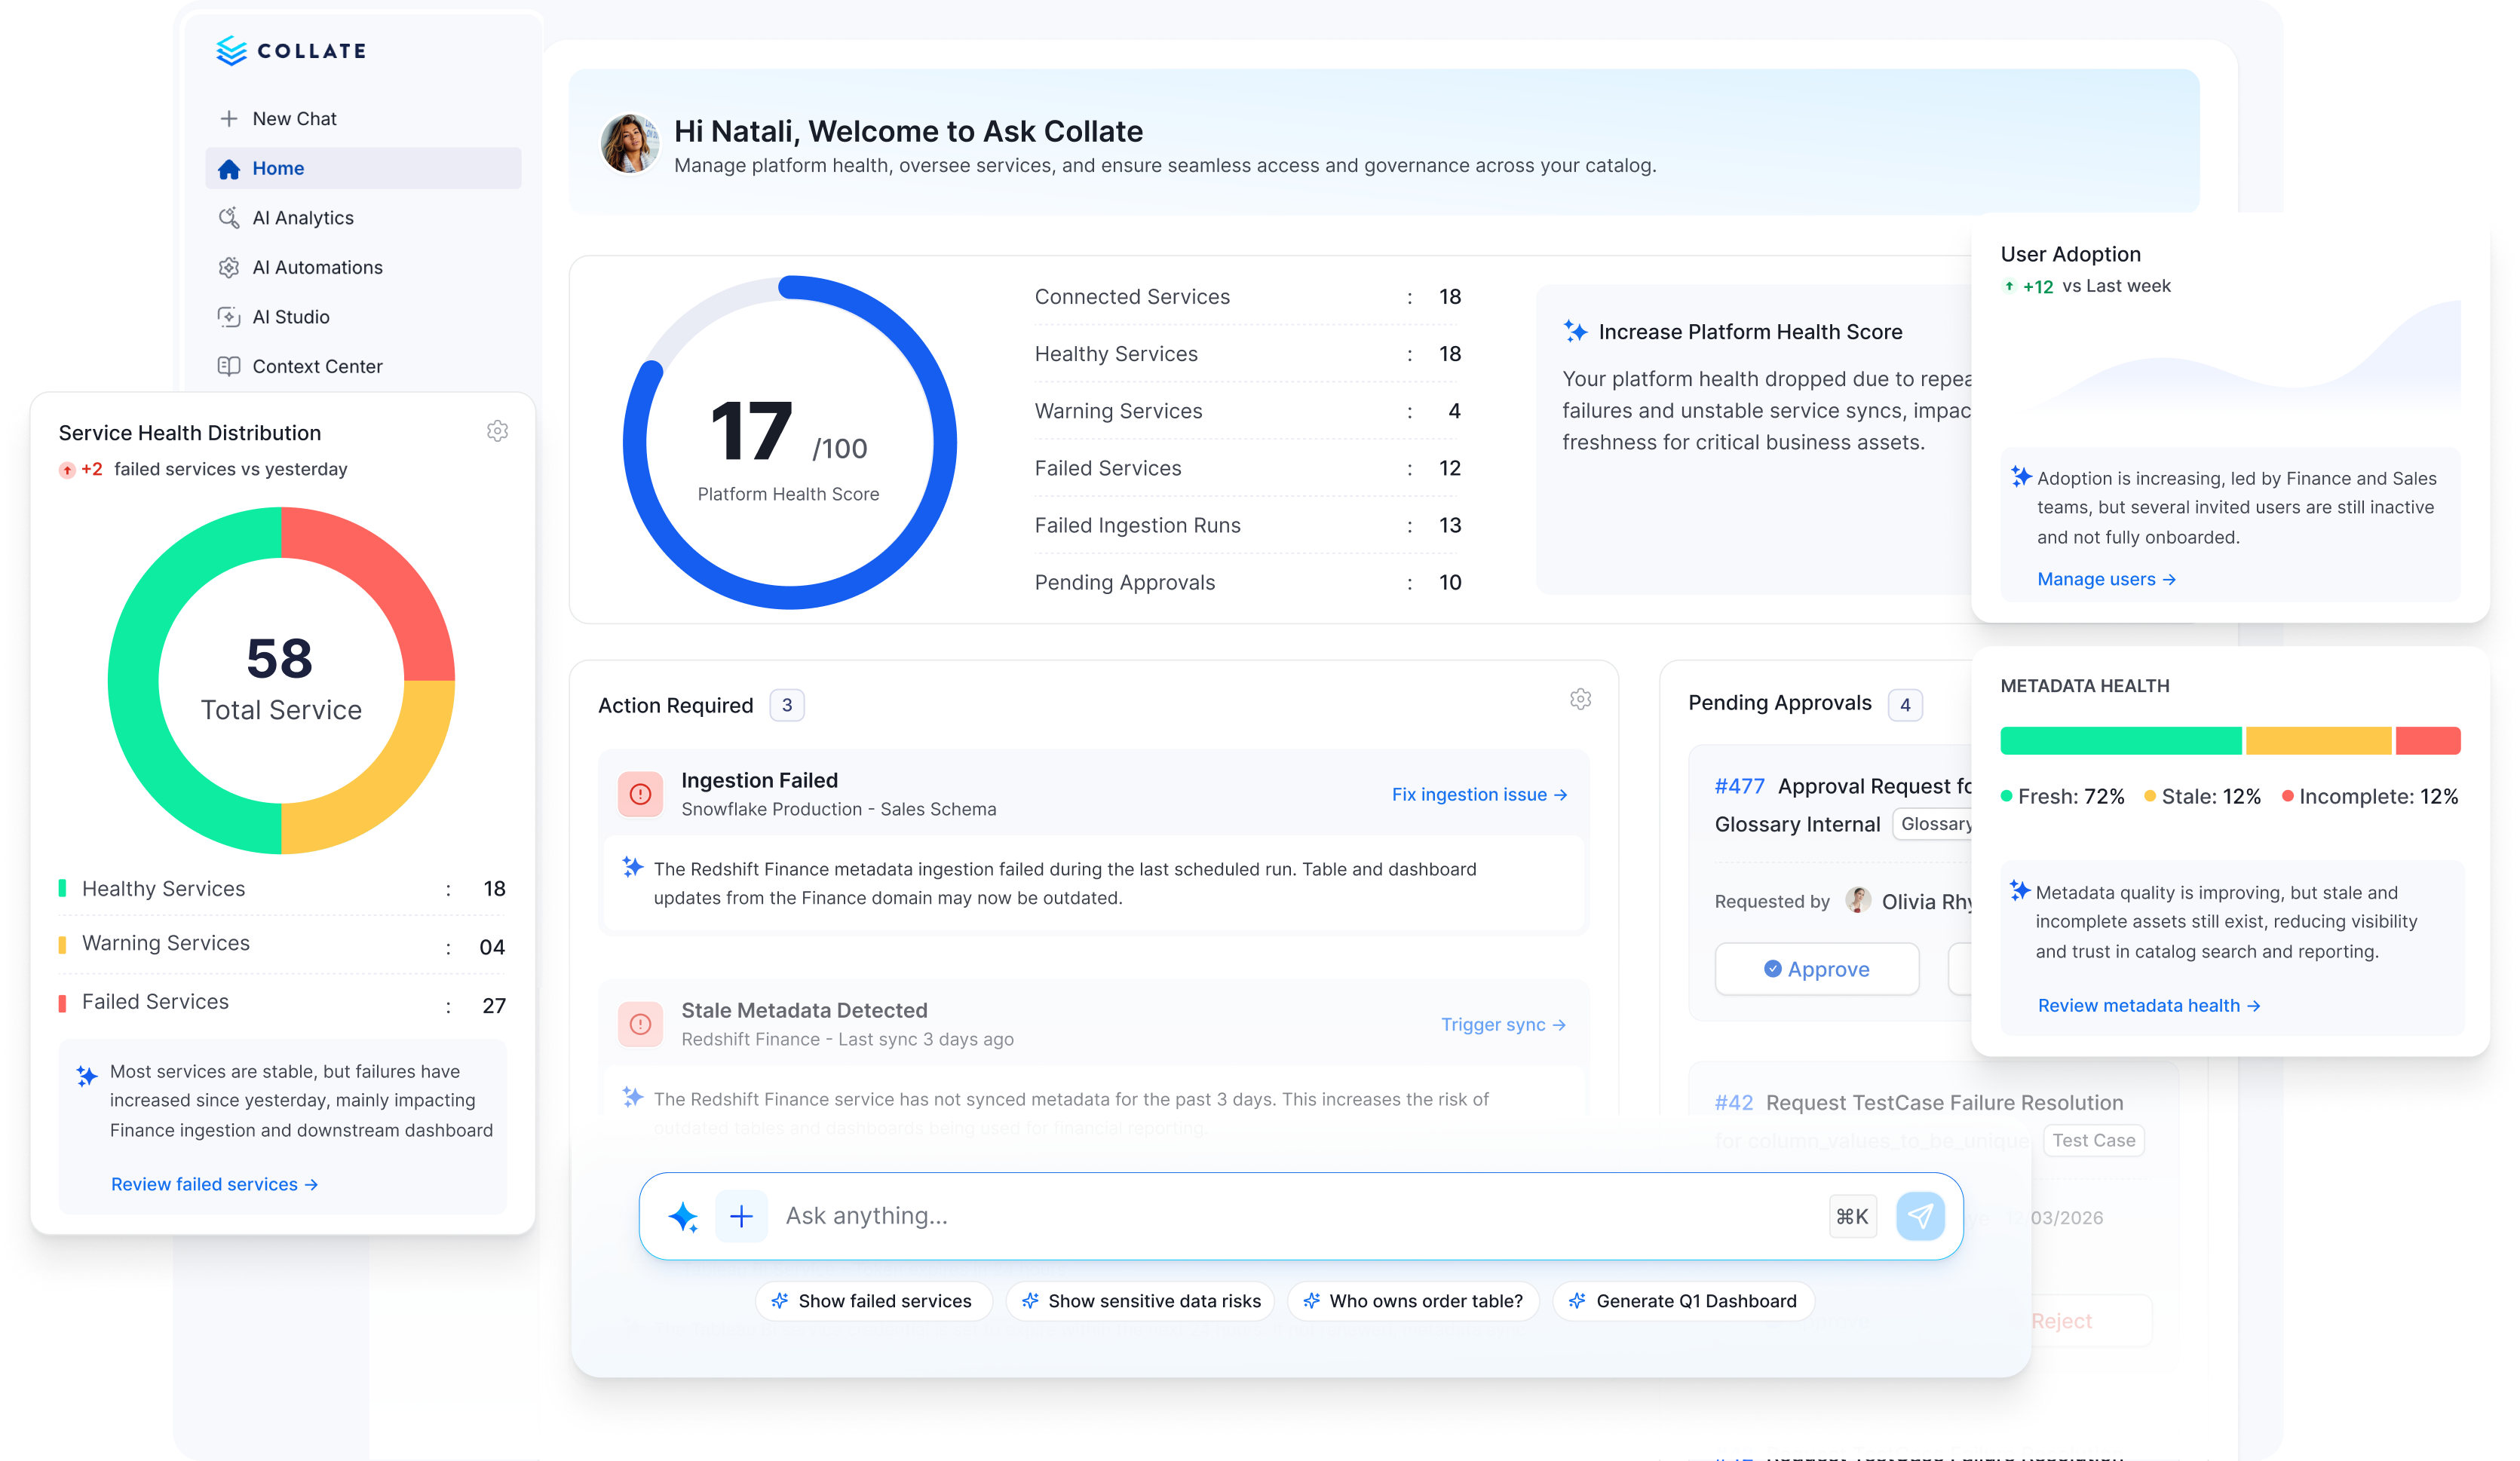
Task: Click Show failed services suggestion
Action: point(874,1301)
